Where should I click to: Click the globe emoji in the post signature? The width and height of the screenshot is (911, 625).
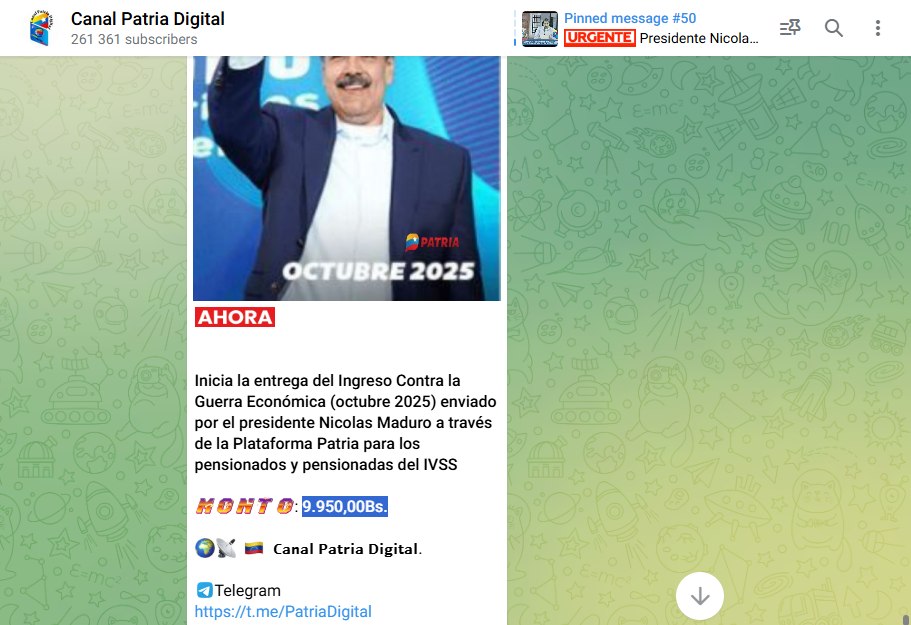tap(205, 548)
